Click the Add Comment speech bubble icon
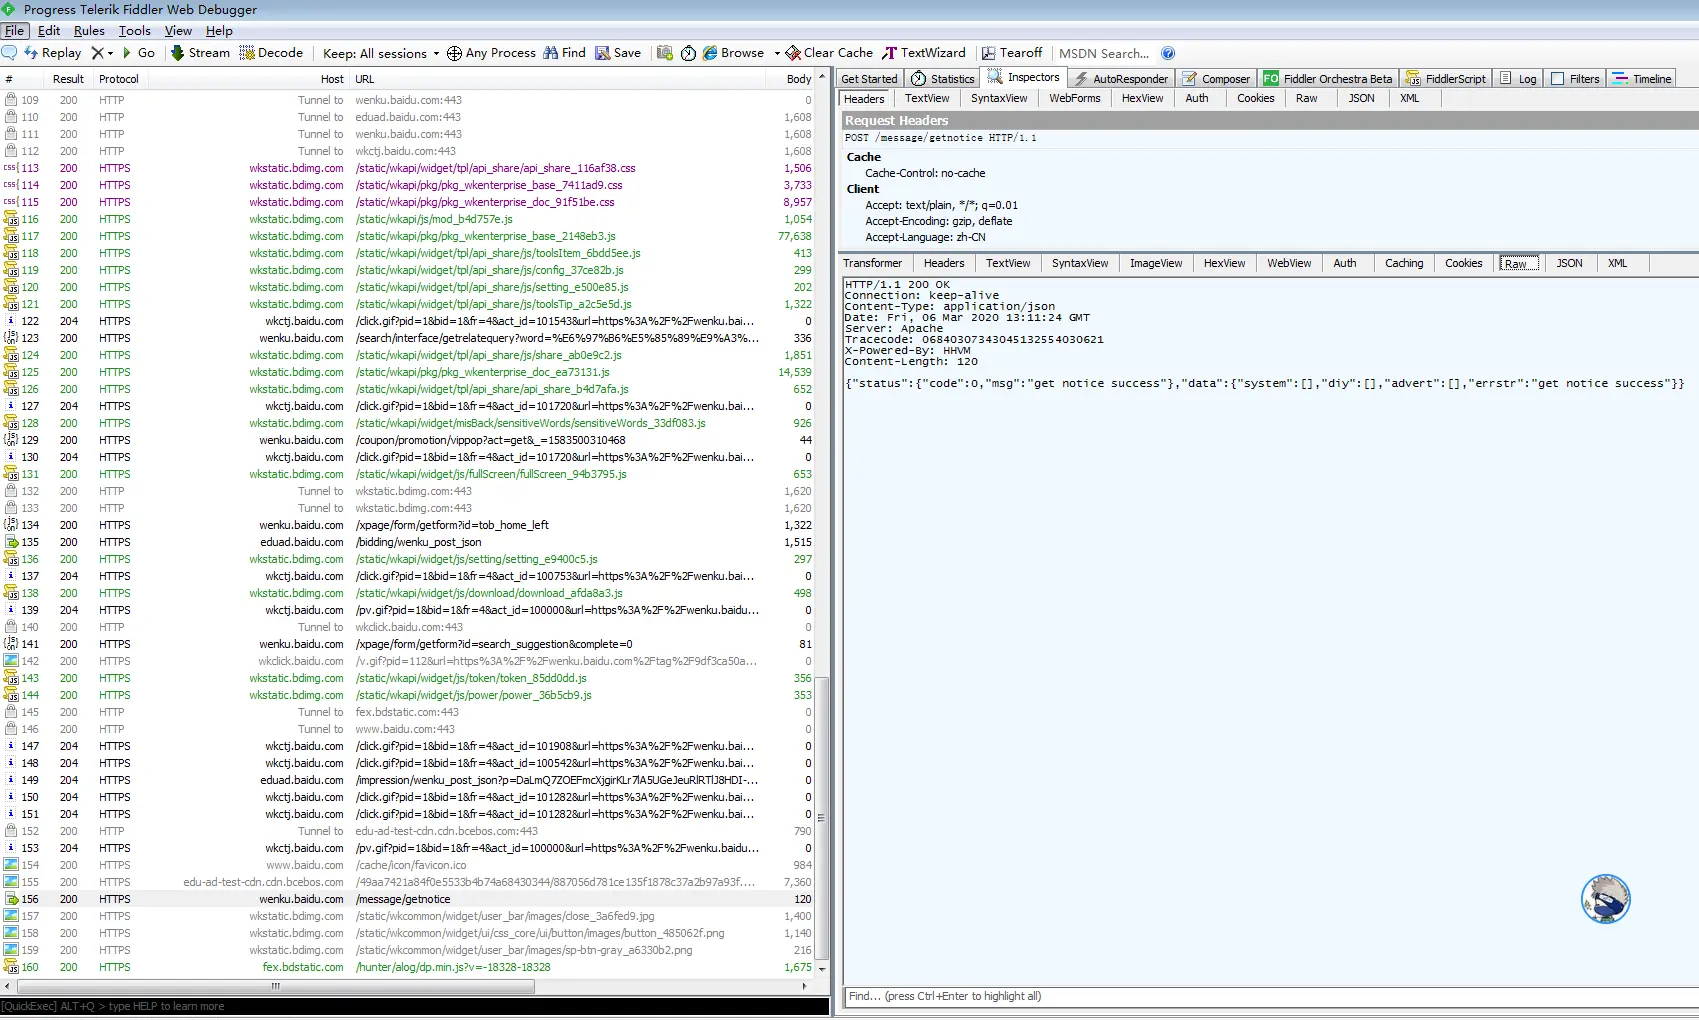1699x1020 pixels. [x=10, y=53]
